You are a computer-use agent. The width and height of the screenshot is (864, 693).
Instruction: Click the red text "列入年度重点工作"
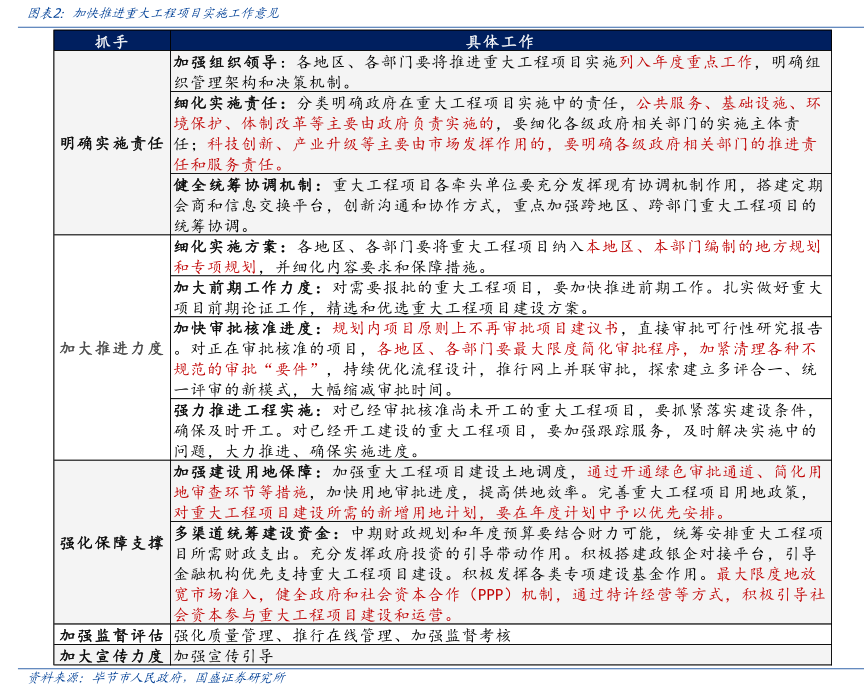[685, 62]
